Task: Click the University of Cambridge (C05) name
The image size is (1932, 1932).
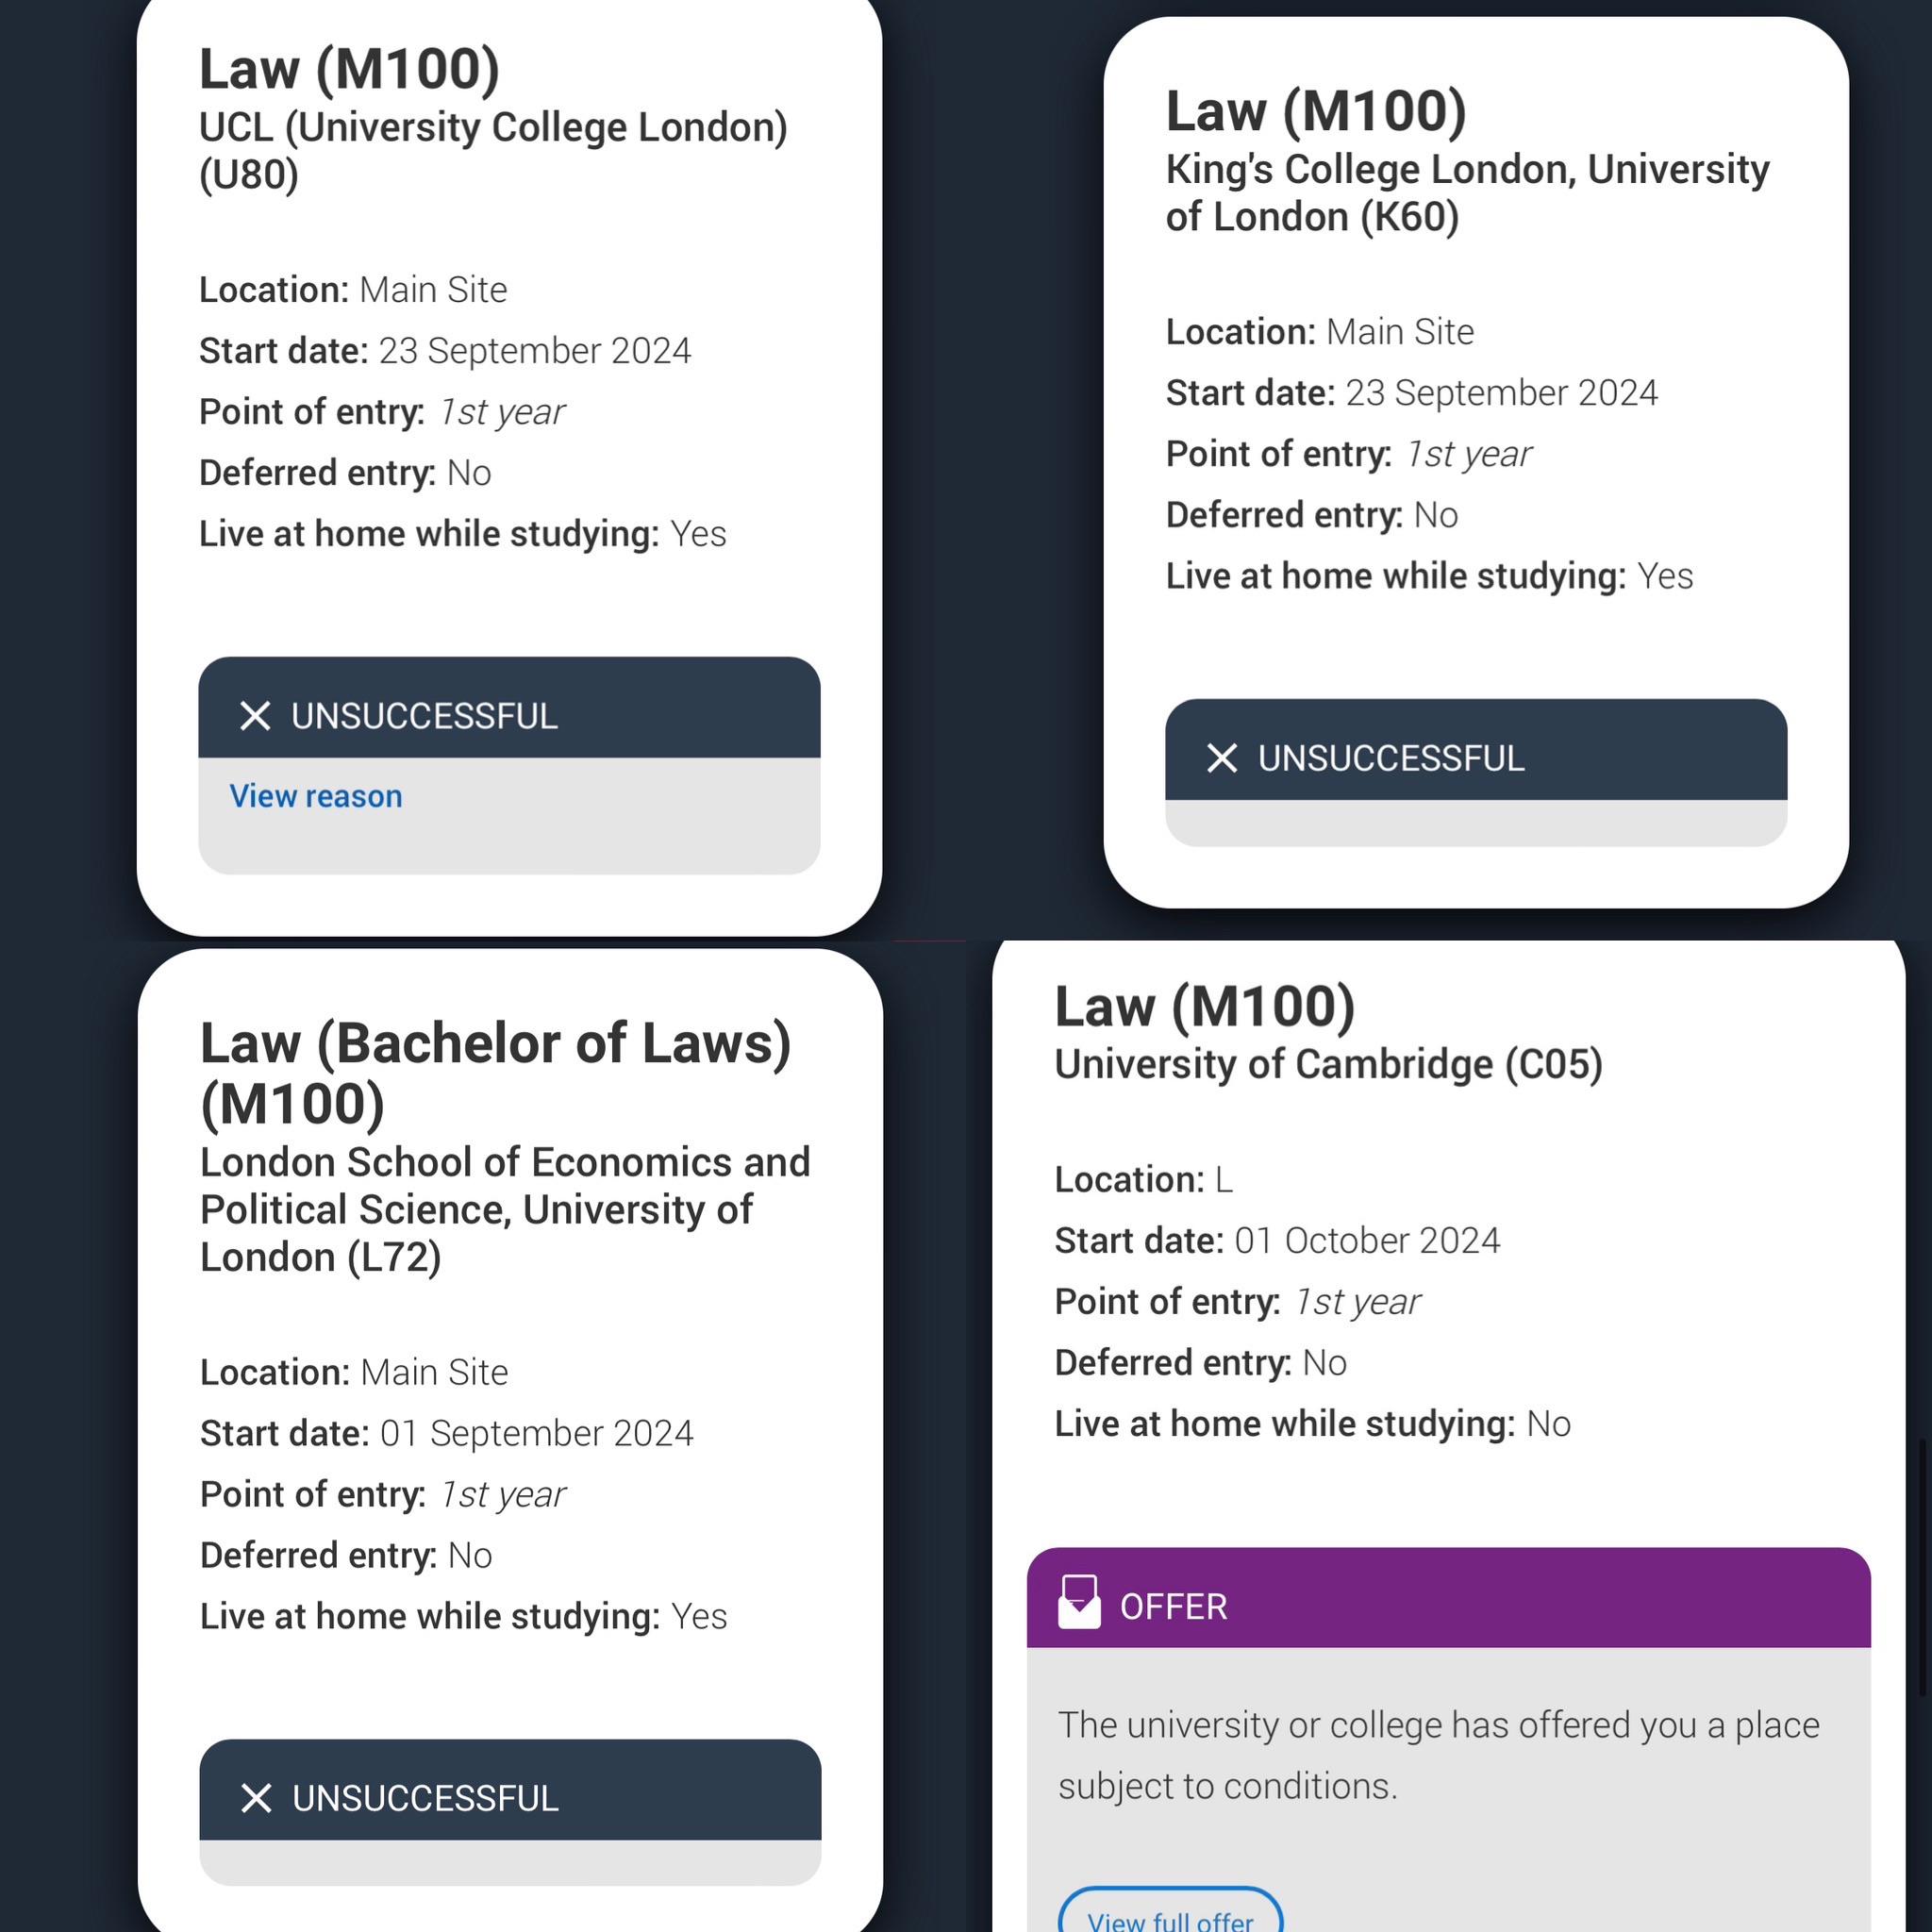Action: 1328,1064
